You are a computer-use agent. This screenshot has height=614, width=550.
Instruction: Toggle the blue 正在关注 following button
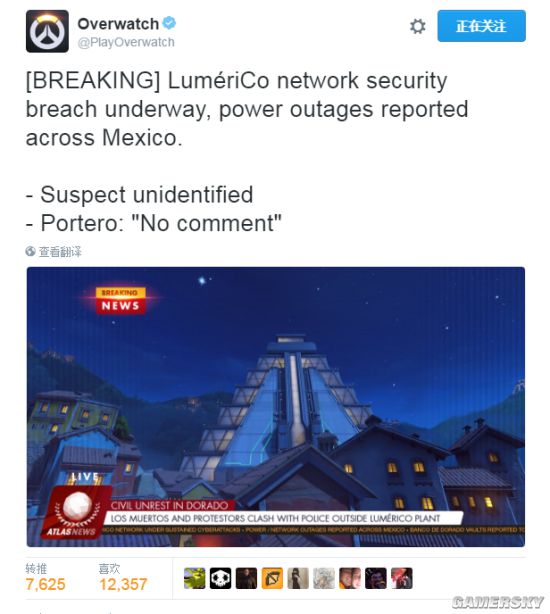click(481, 26)
